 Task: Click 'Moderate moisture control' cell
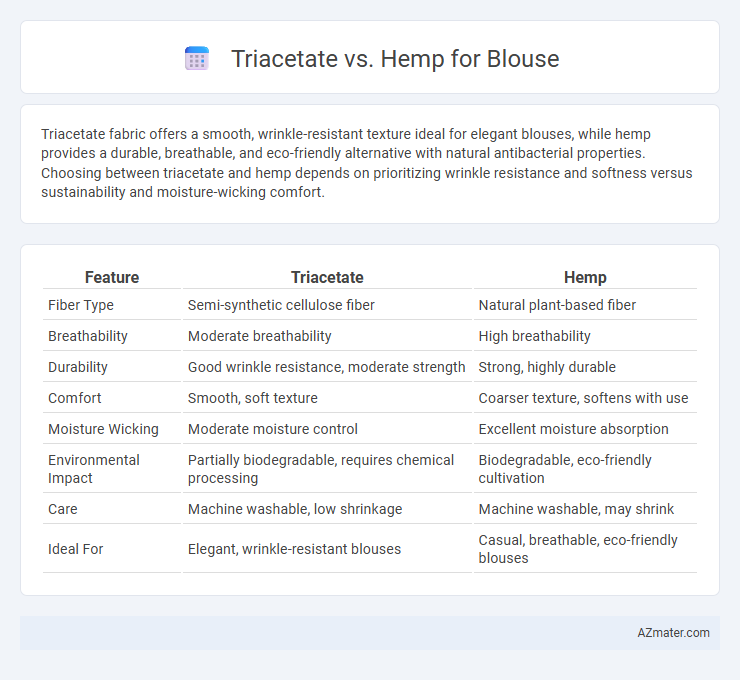[273, 429]
